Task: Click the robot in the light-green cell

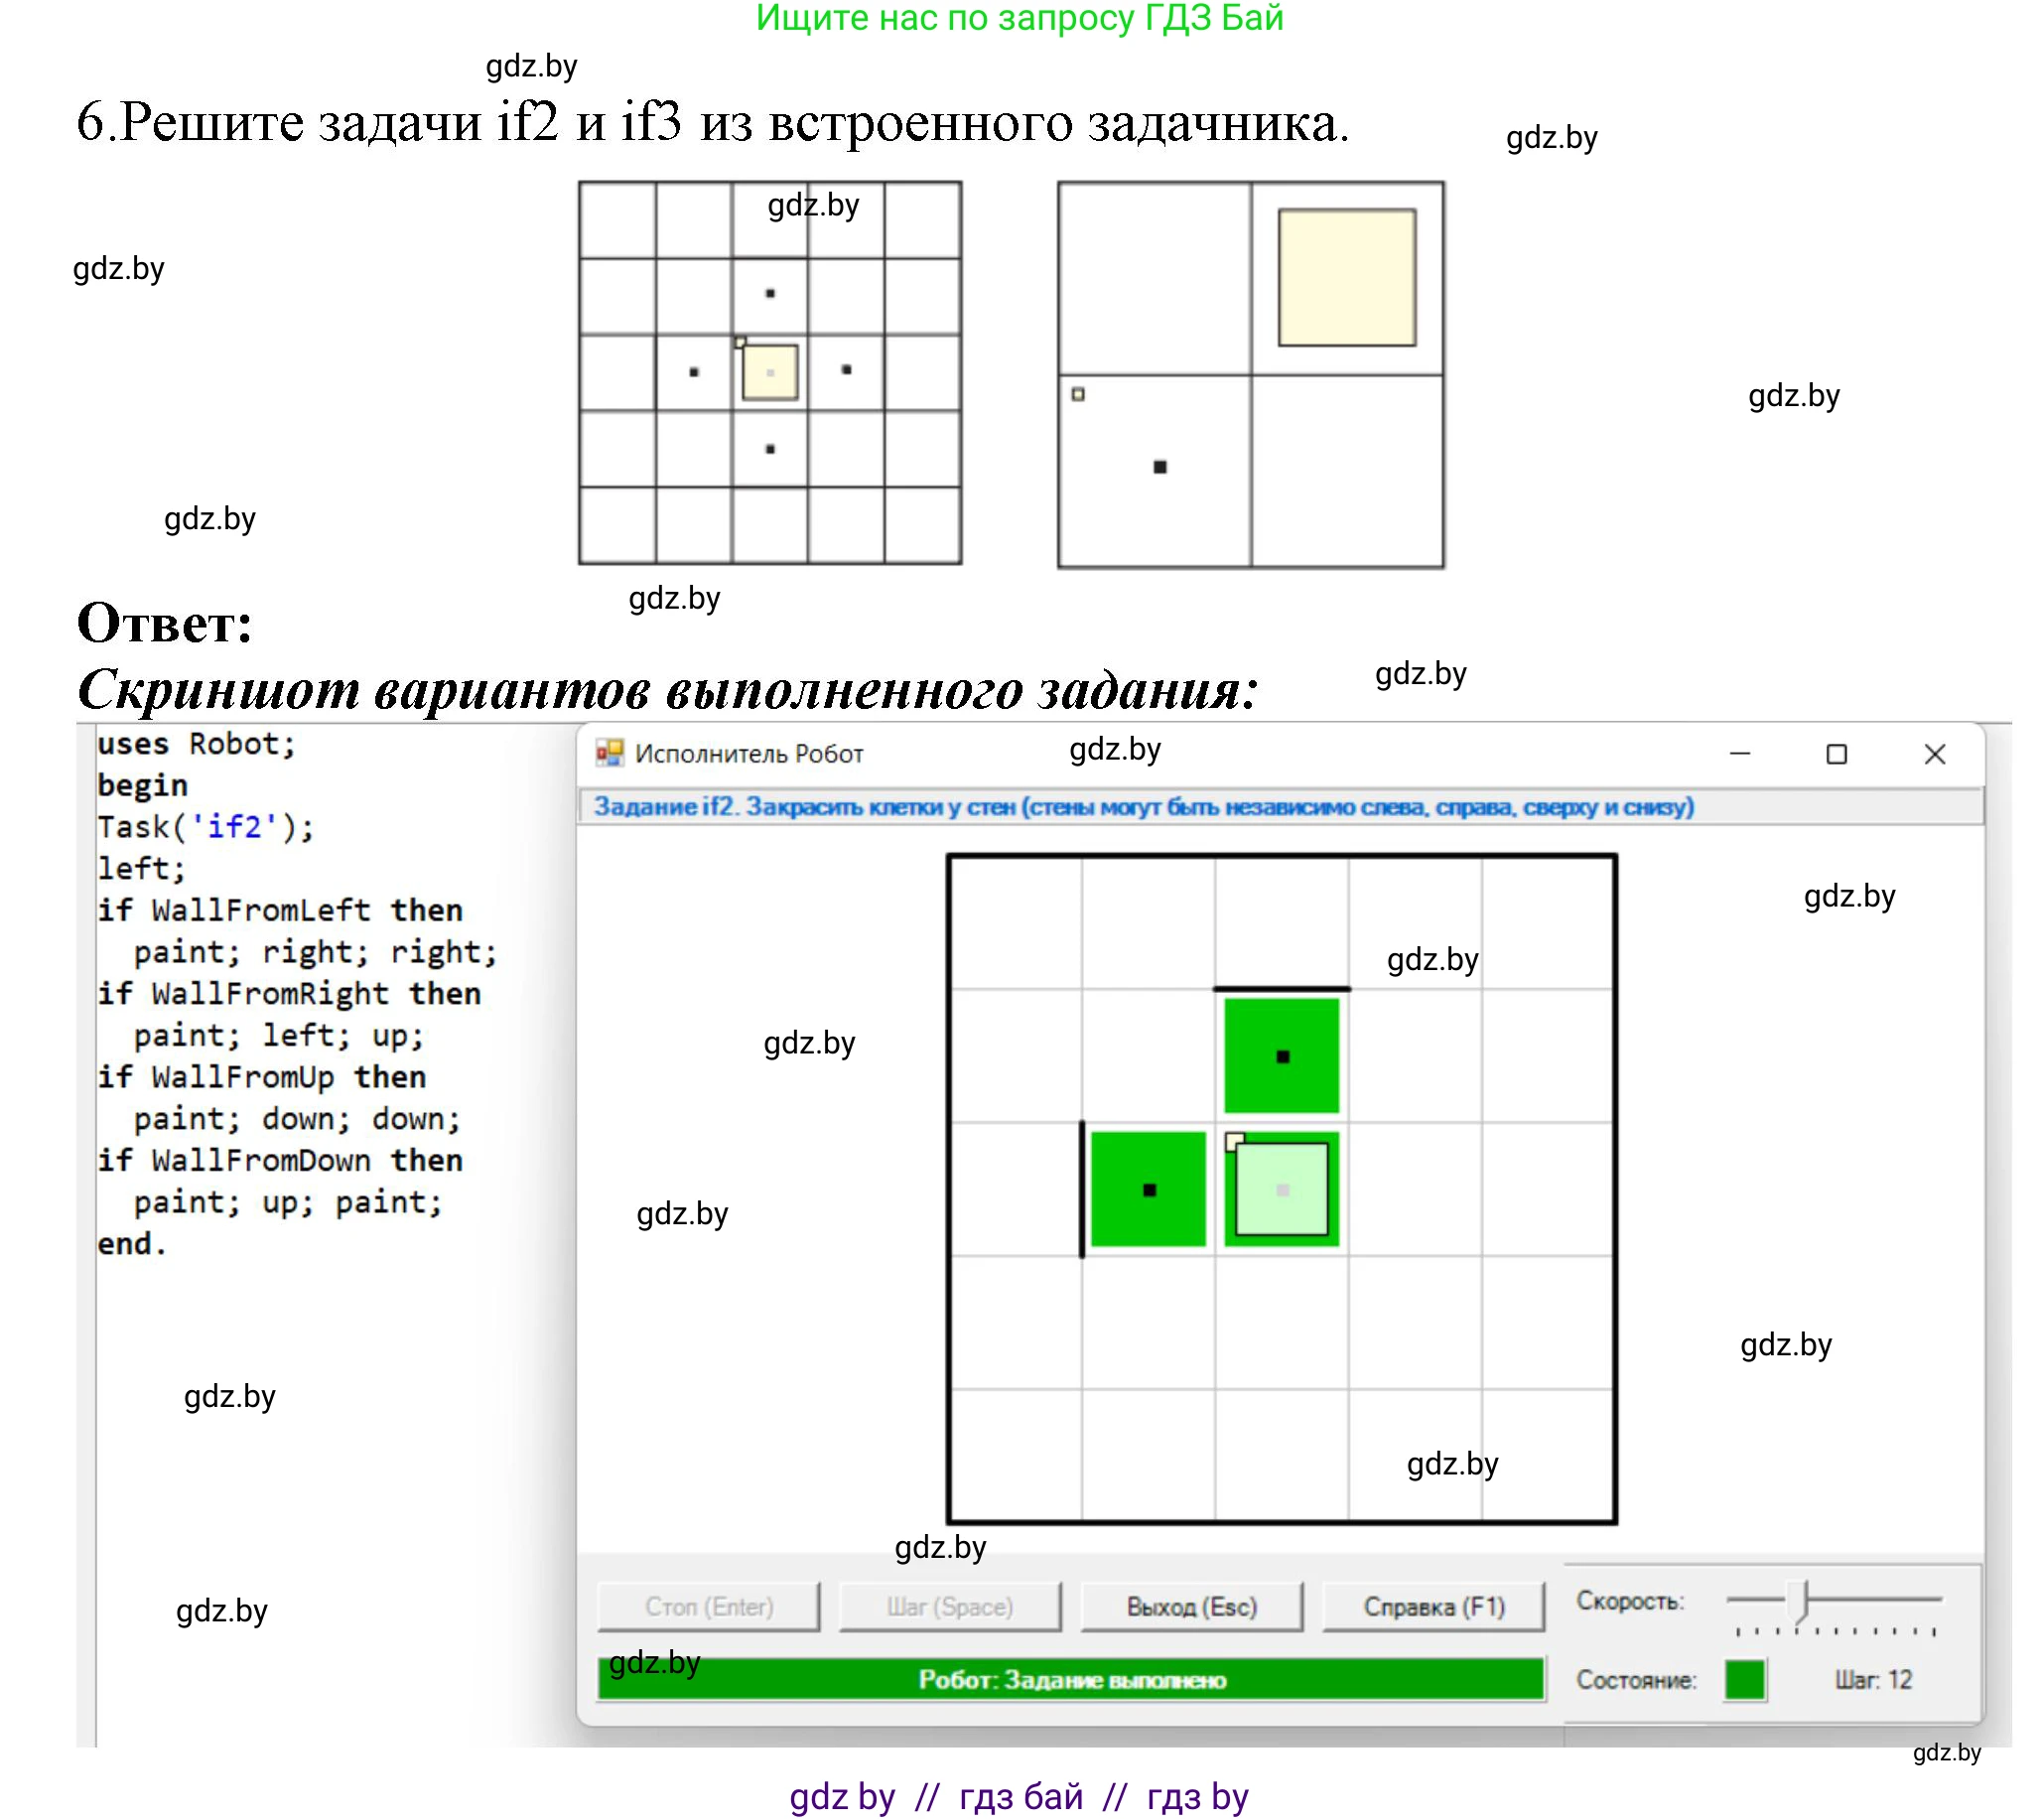Action: (x=1282, y=1190)
